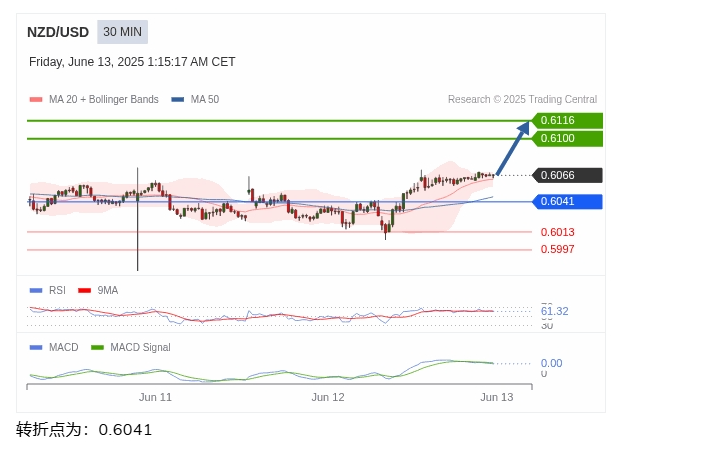
Task: Click the blue MA 50 legend swatch
Action: (x=177, y=100)
